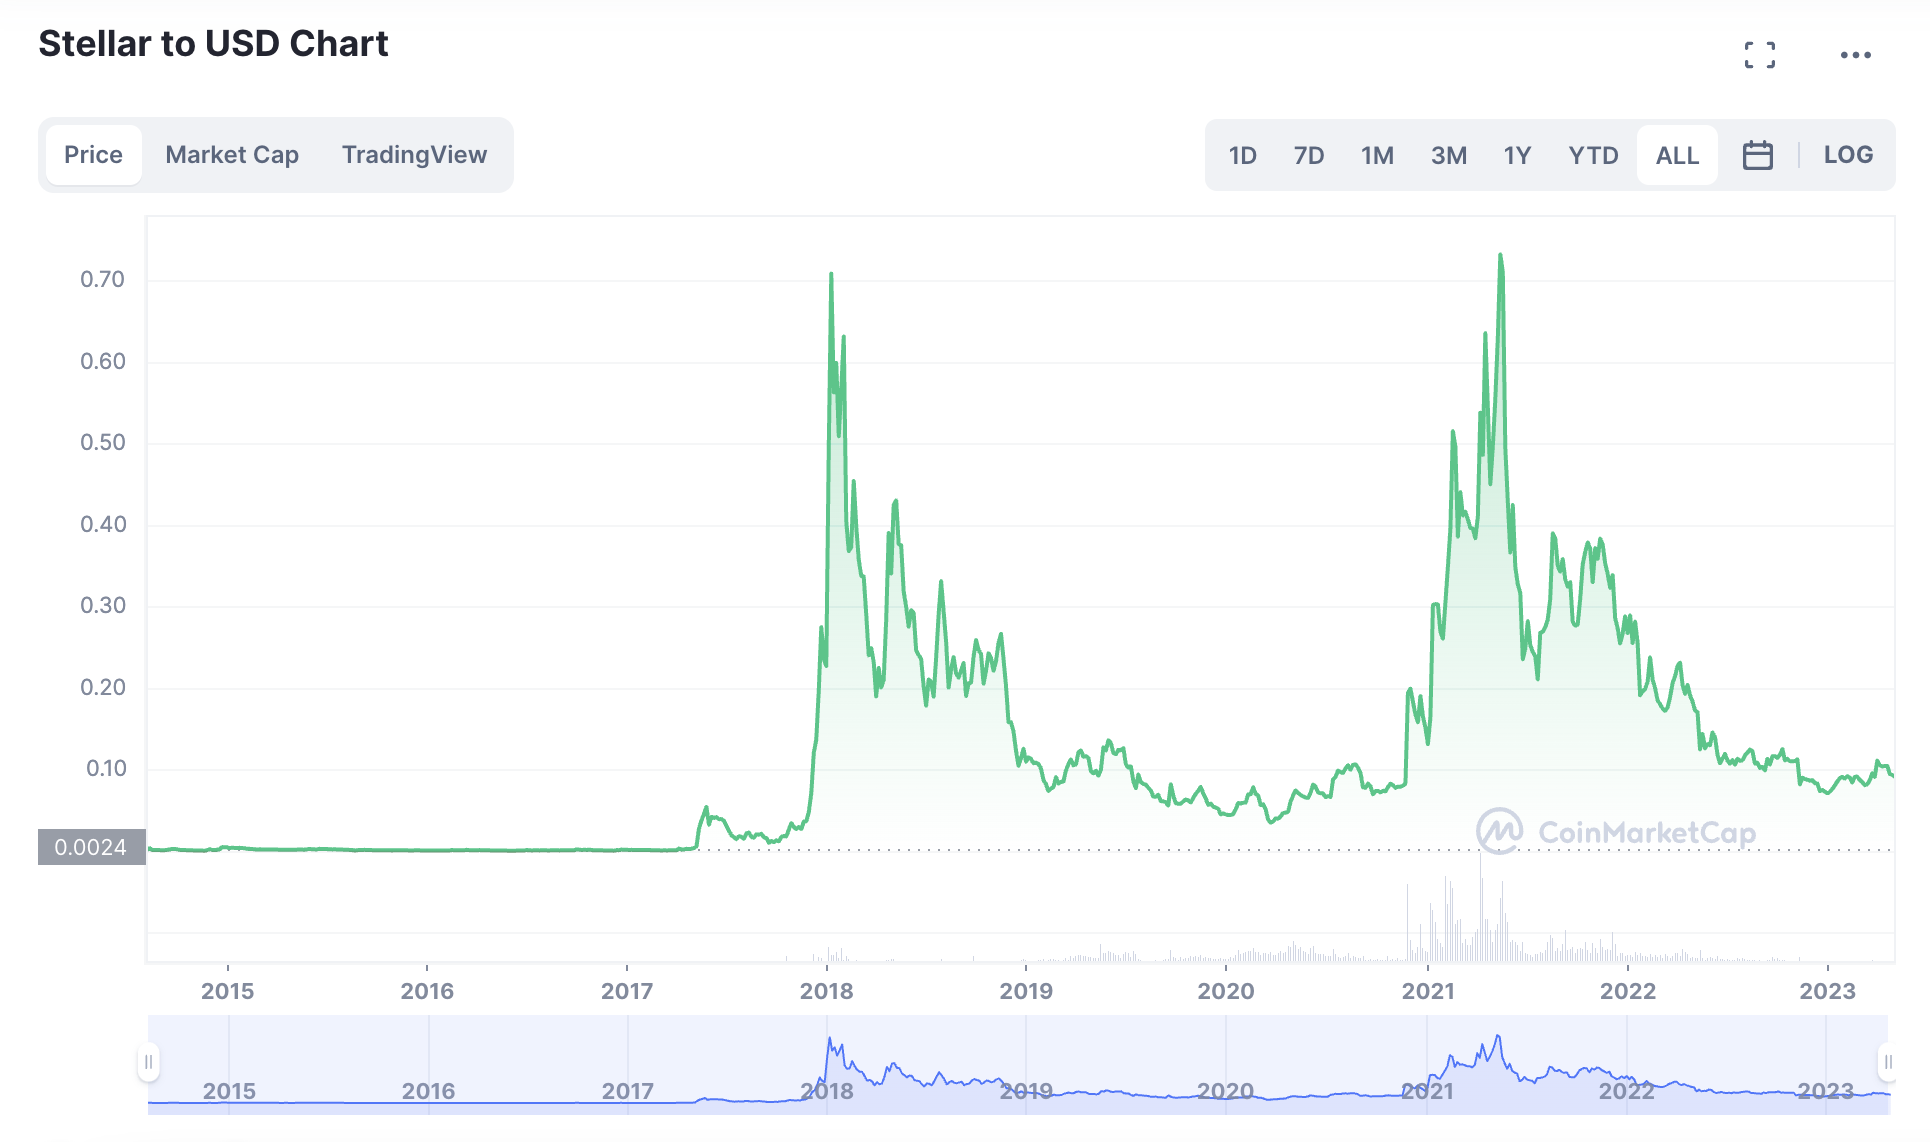Select the ALL time range
The image size is (1930, 1142).
(x=1678, y=155)
